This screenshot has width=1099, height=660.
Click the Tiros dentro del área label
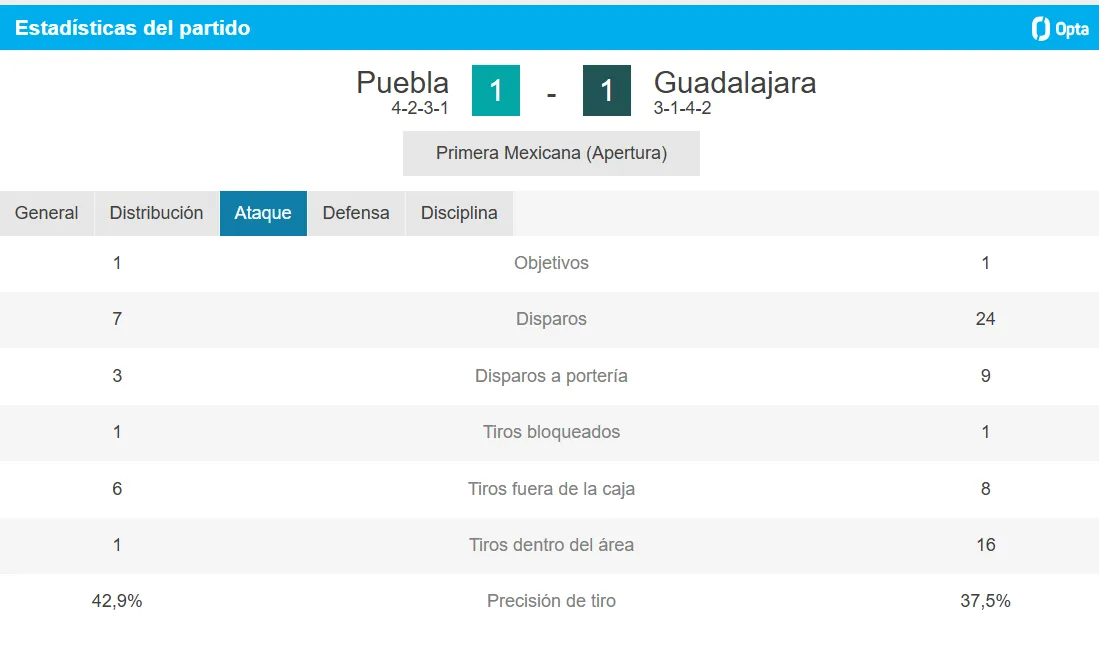pos(551,544)
